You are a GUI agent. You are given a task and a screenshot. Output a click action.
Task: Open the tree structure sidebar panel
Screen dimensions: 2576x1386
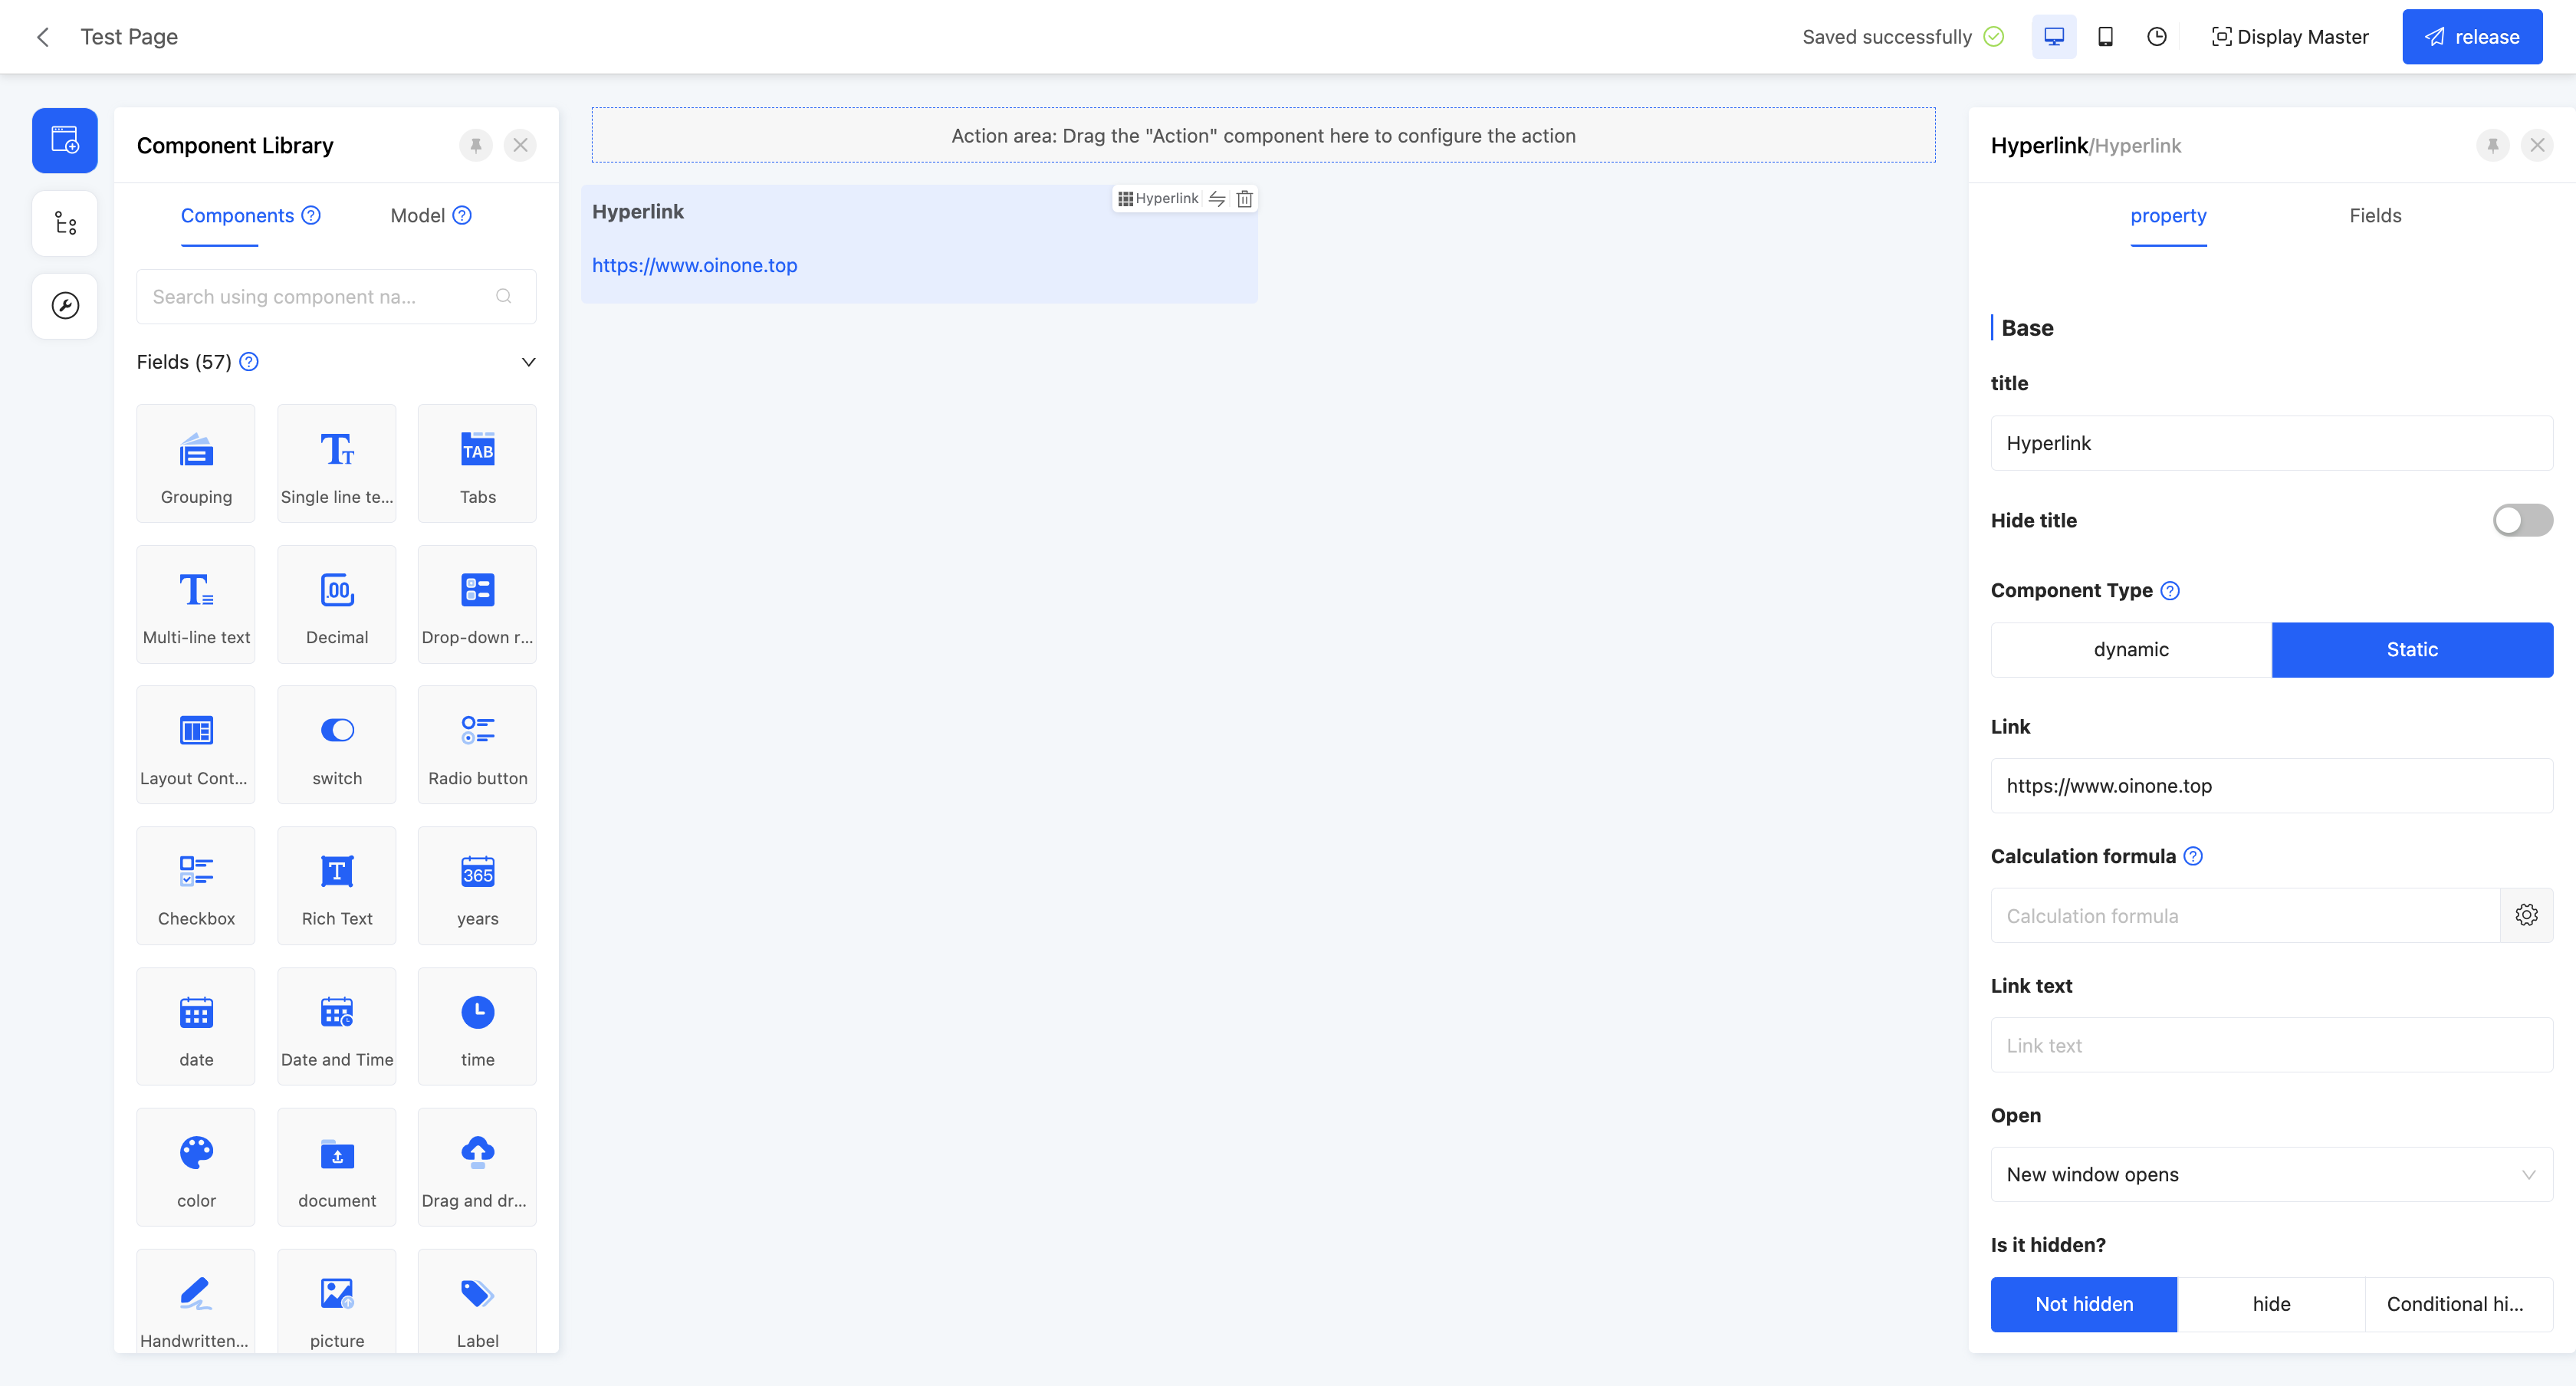click(65, 223)
